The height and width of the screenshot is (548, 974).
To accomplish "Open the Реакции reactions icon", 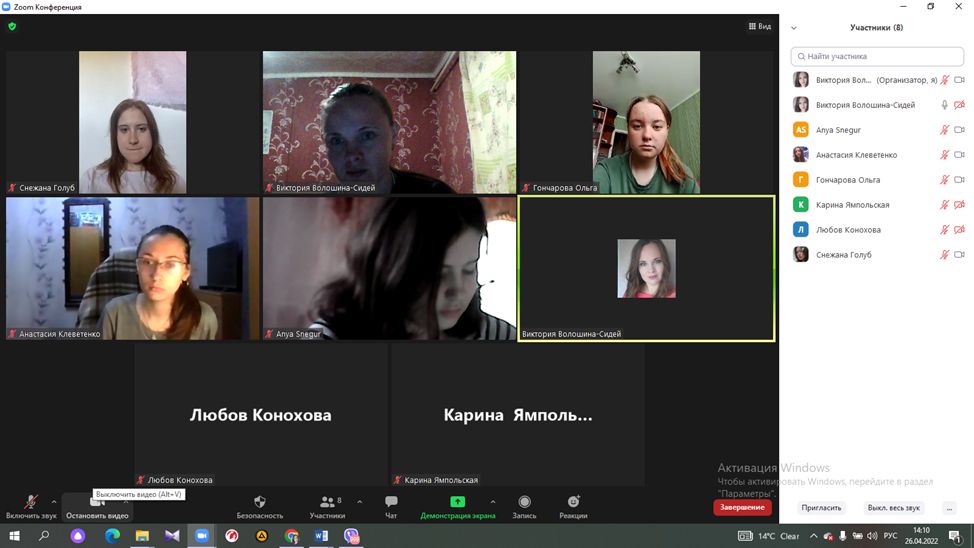I will tap(573, 502).
